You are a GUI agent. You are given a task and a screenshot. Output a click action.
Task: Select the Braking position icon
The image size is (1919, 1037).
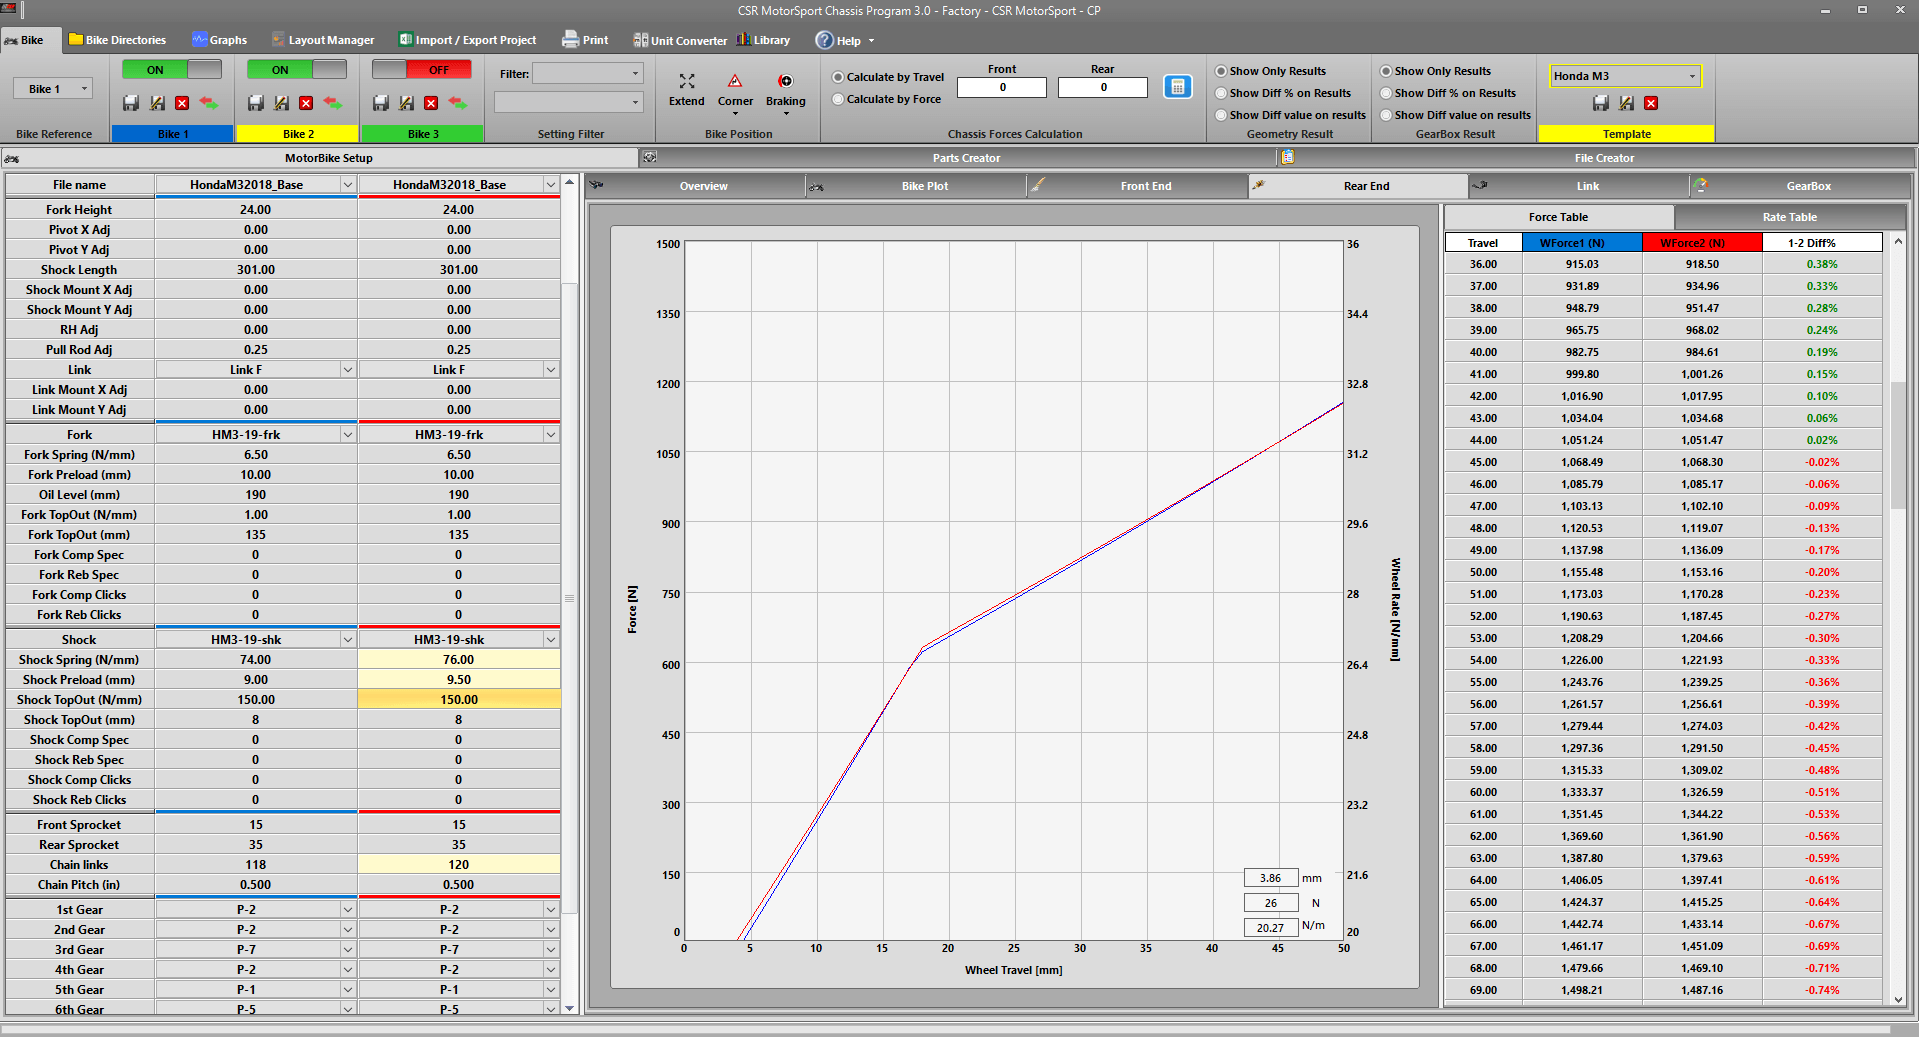click(785, 82)
